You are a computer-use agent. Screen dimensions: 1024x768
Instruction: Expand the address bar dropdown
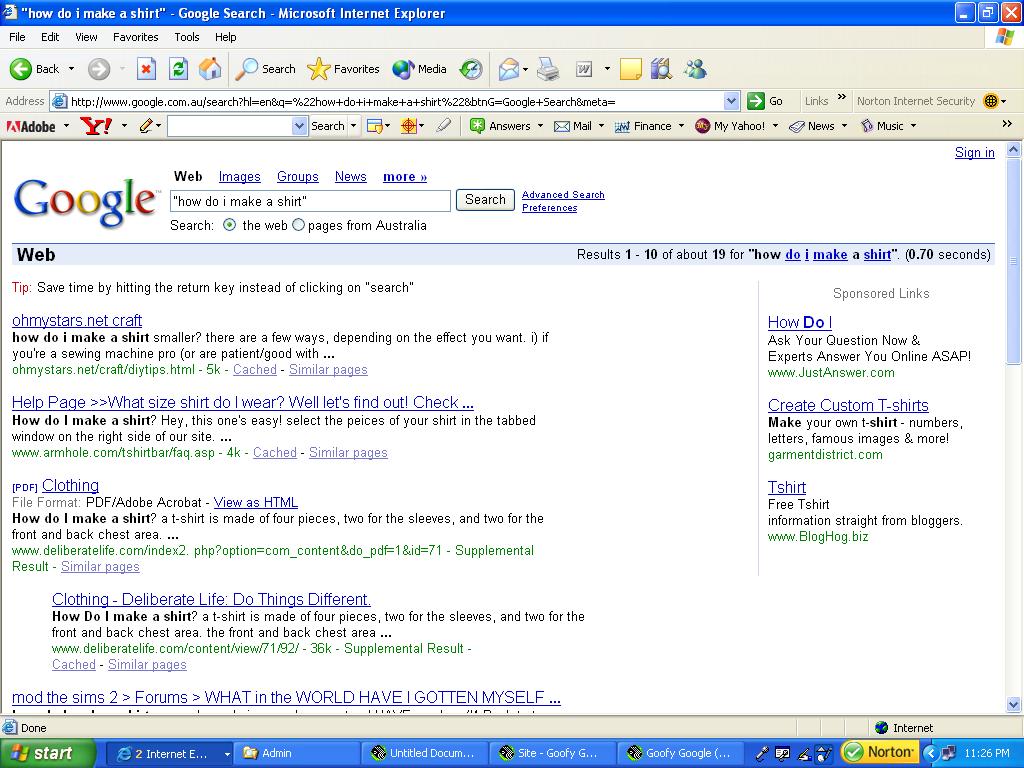(730, 101)
